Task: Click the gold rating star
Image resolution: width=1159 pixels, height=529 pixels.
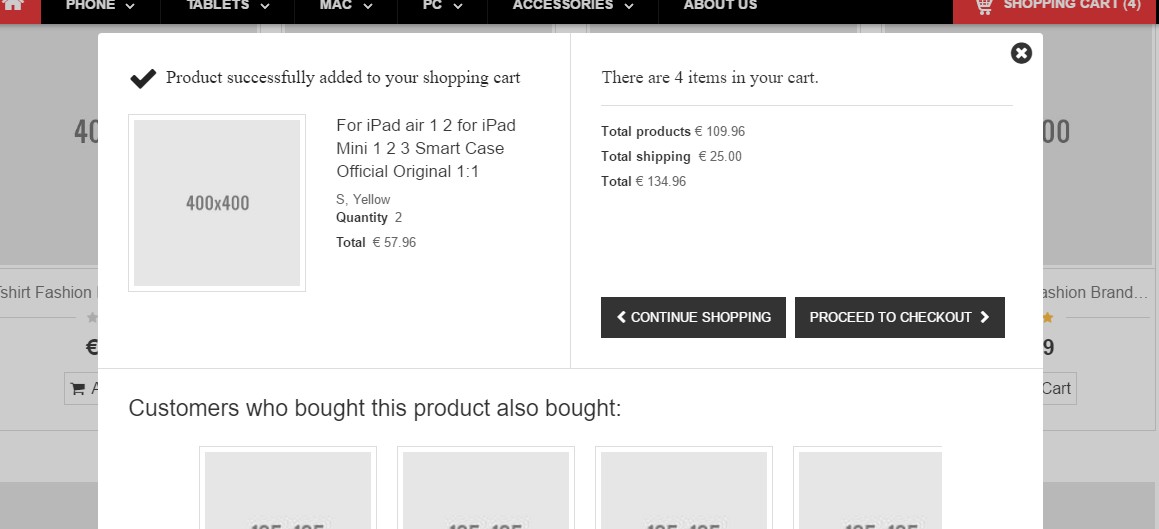Action: tap(1047, 318)
